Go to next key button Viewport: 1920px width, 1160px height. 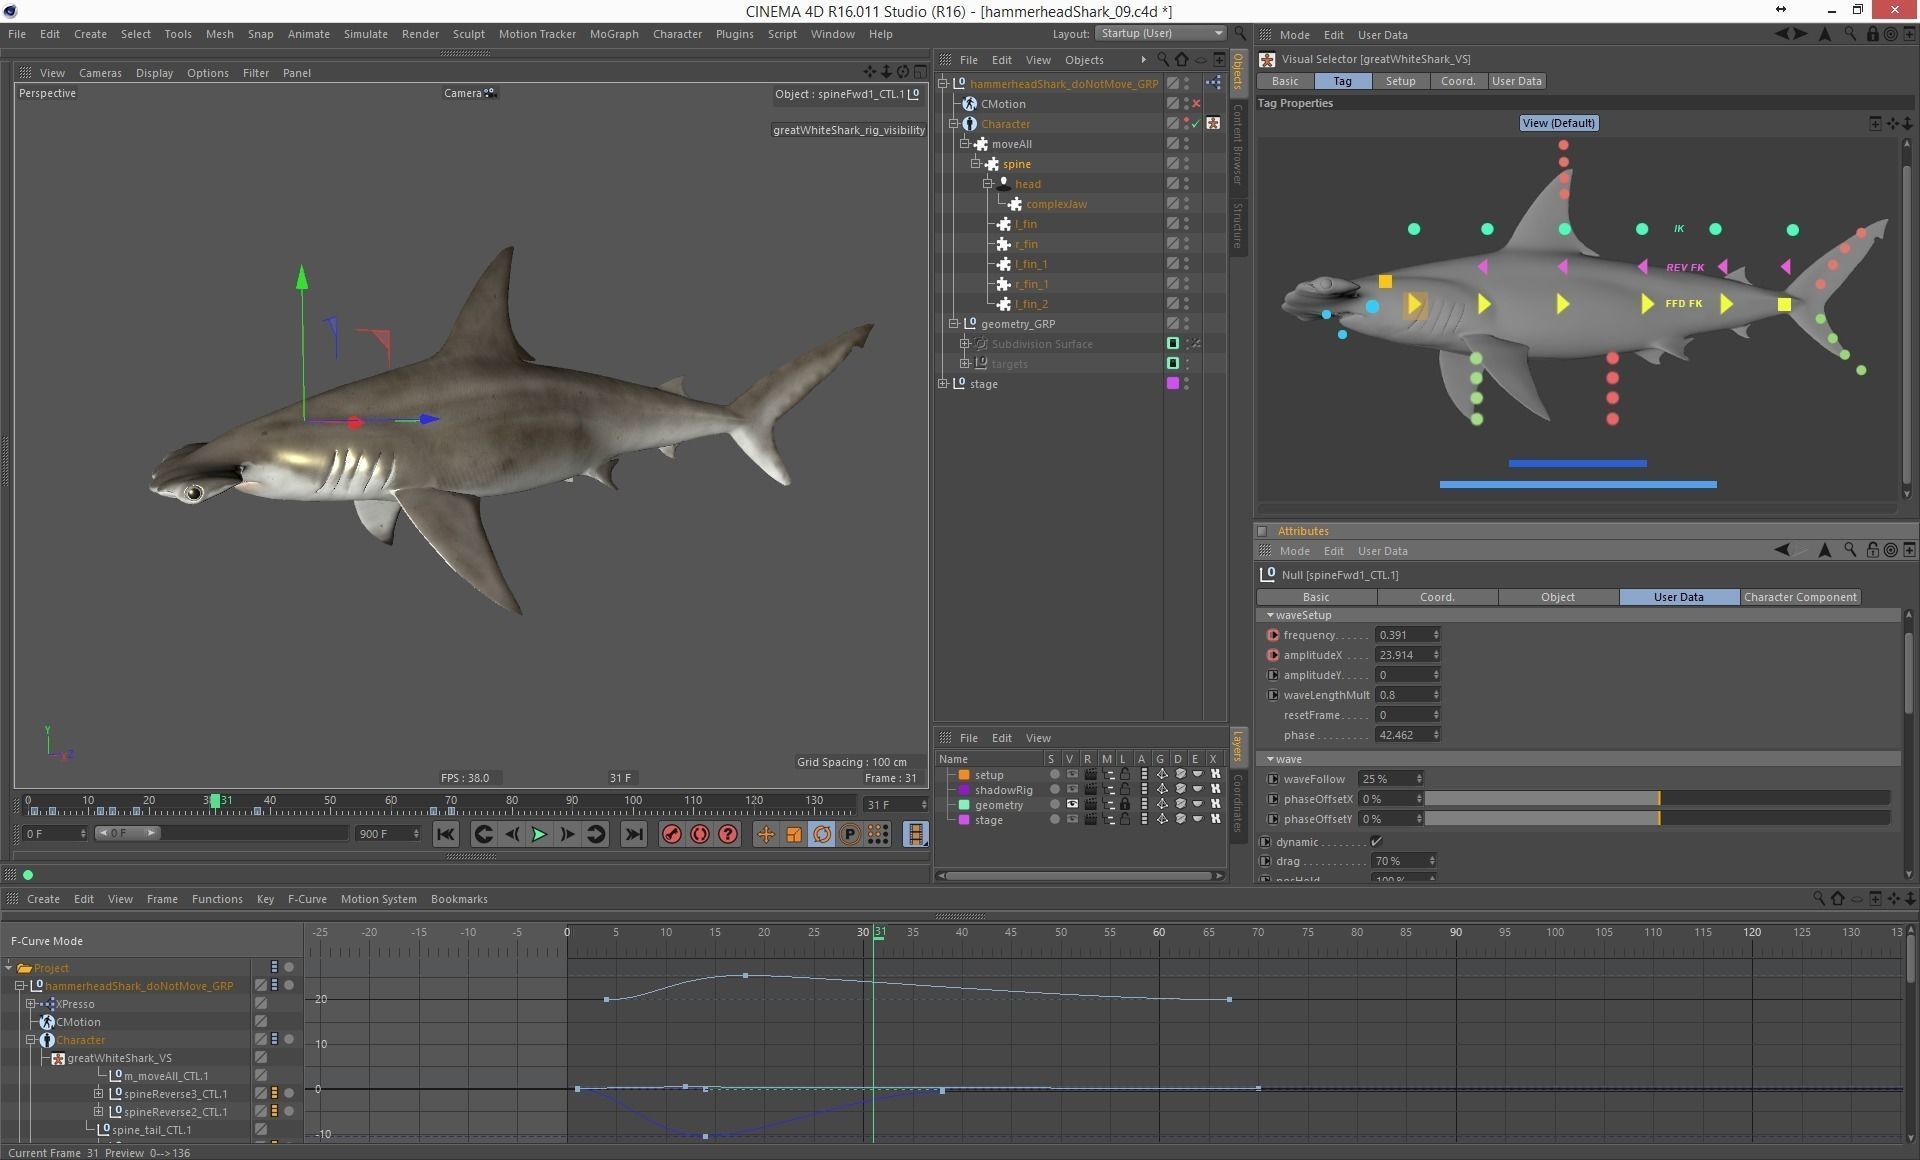(596, 834)
